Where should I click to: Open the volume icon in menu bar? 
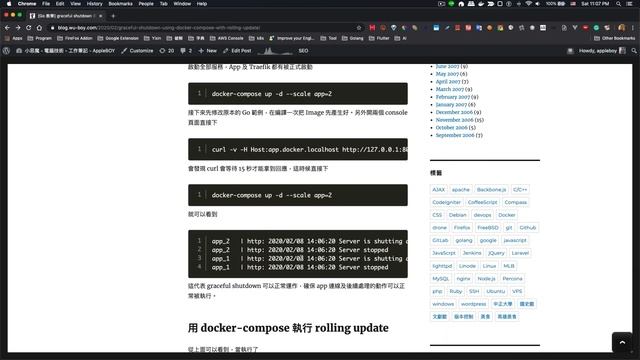538,4
